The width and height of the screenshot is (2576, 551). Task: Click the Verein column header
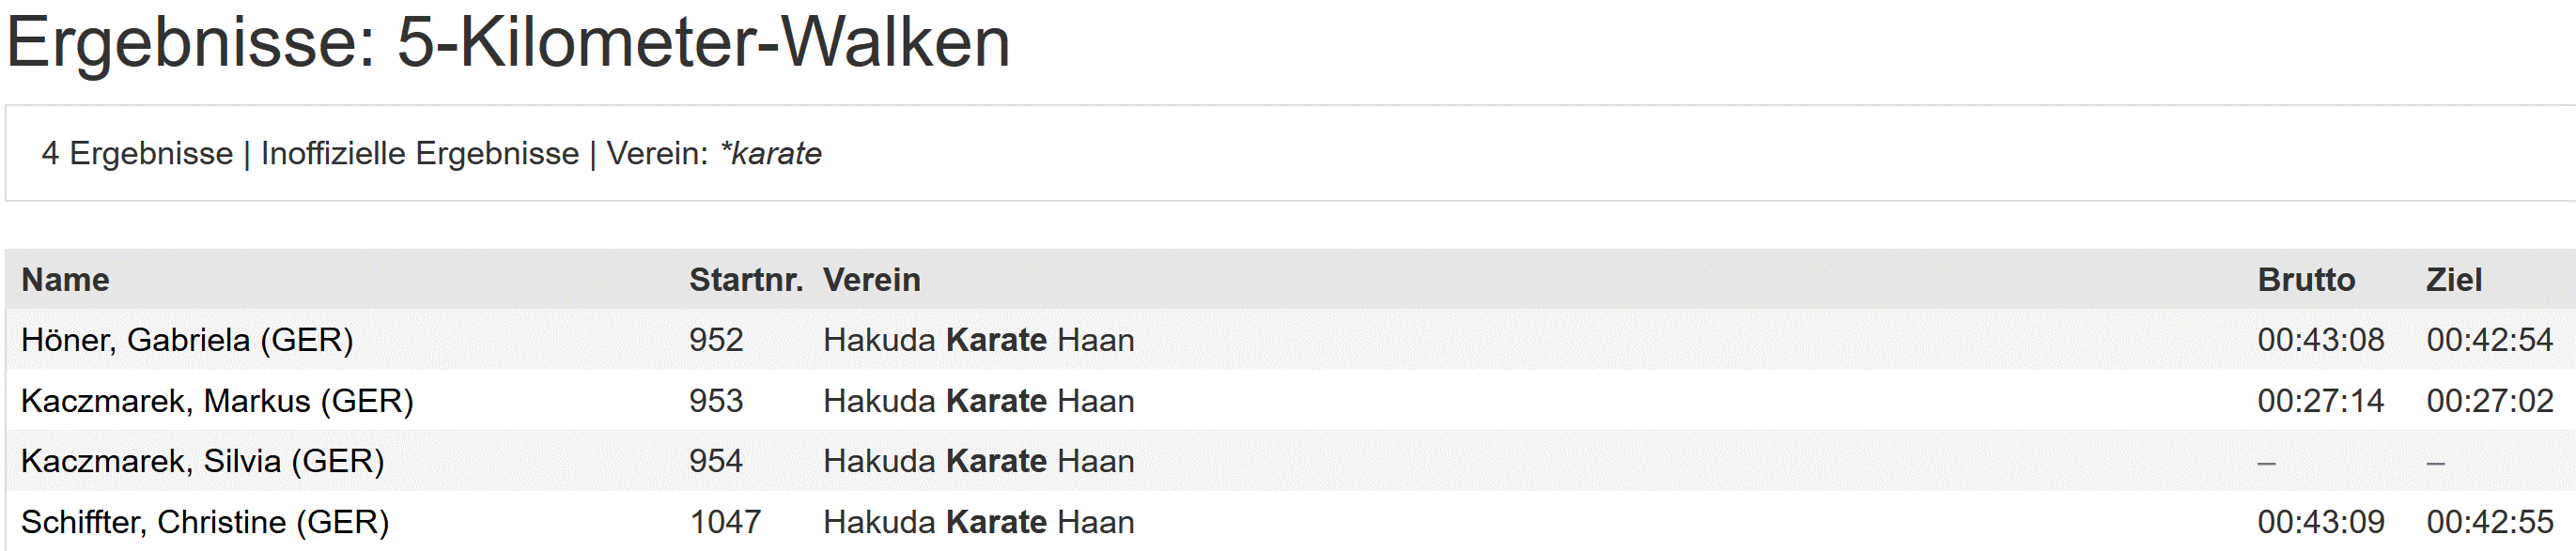(x=871, y=280)
